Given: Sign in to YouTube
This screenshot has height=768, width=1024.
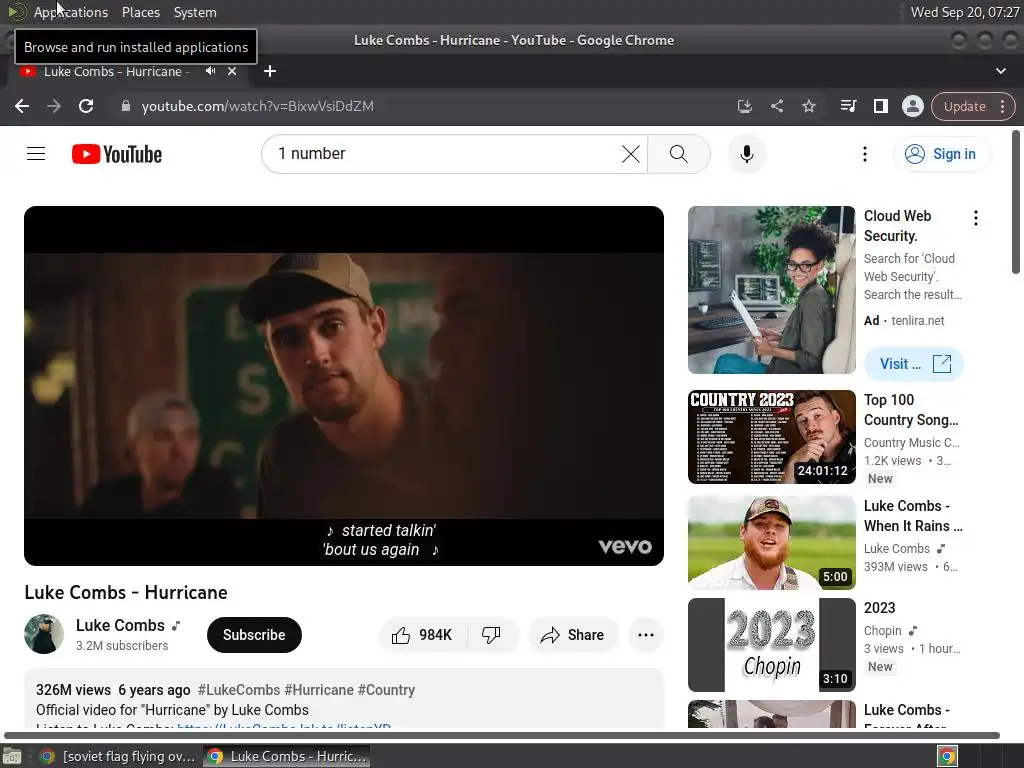Looking at the screenshot, I should click(942, 154).
